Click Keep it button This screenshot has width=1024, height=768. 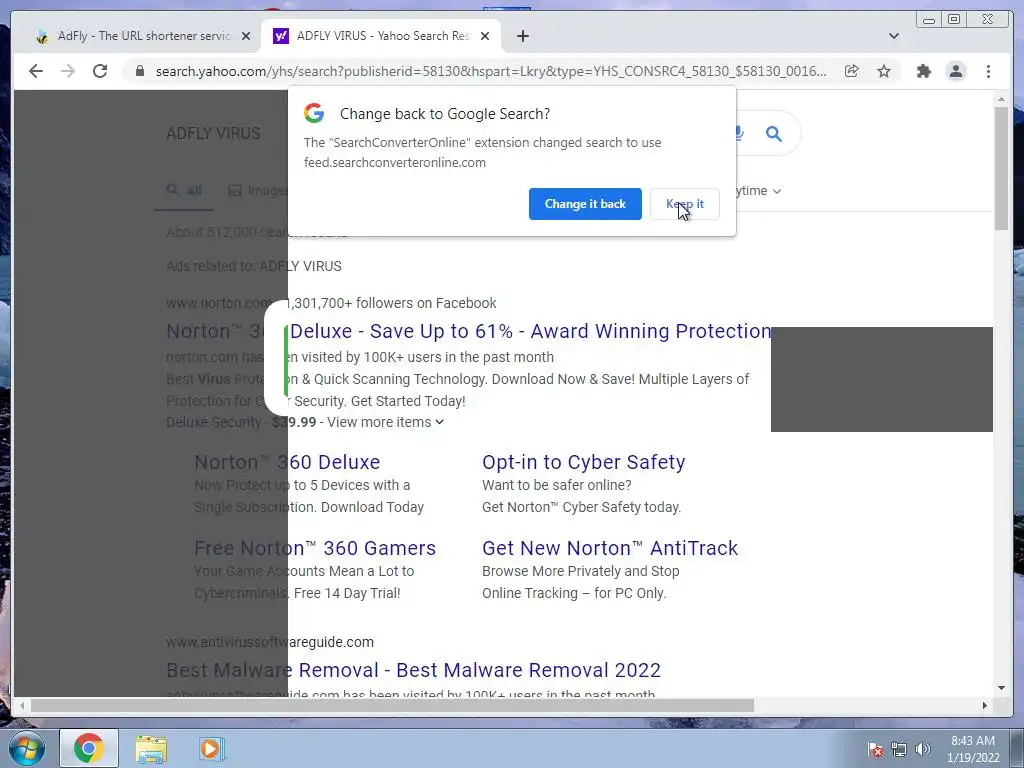pyautogui.click(x=684, y=204)
